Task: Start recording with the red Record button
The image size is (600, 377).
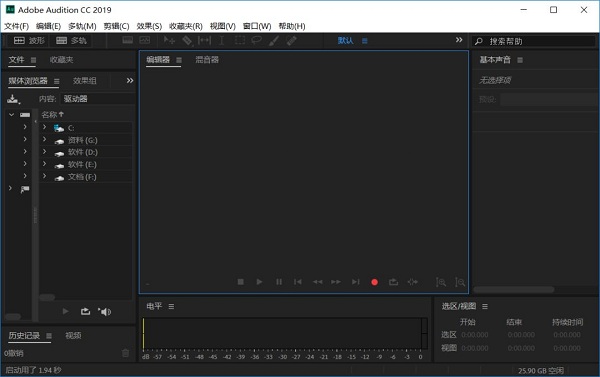Action: click(x=375, y=282)
